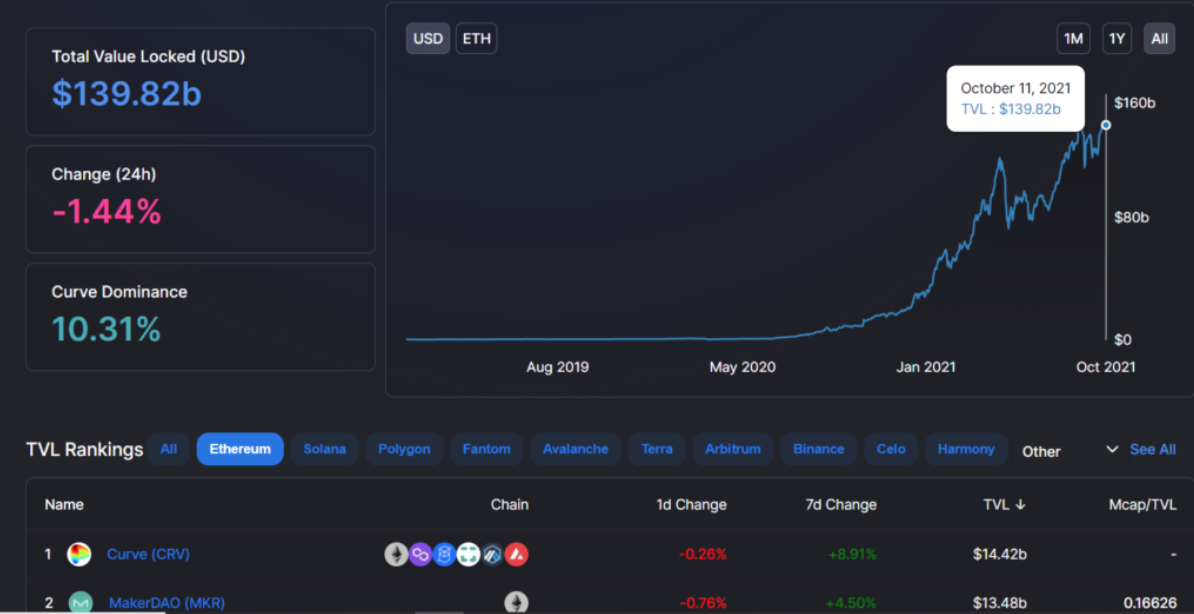The width and height of the screenshot is (1194, 614).
Task: Click the Total Value Locked $139.82b value
Action: 126,93
